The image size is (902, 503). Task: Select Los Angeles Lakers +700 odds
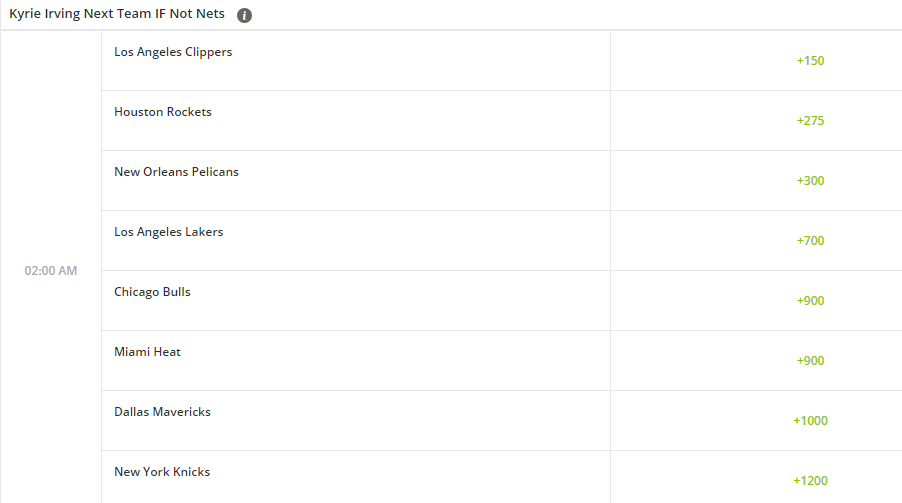click(810, 241)
